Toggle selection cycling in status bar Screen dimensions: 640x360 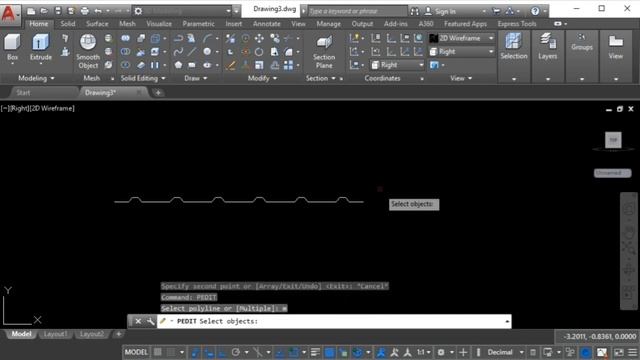pyautogui.click(x=343, y=352)
